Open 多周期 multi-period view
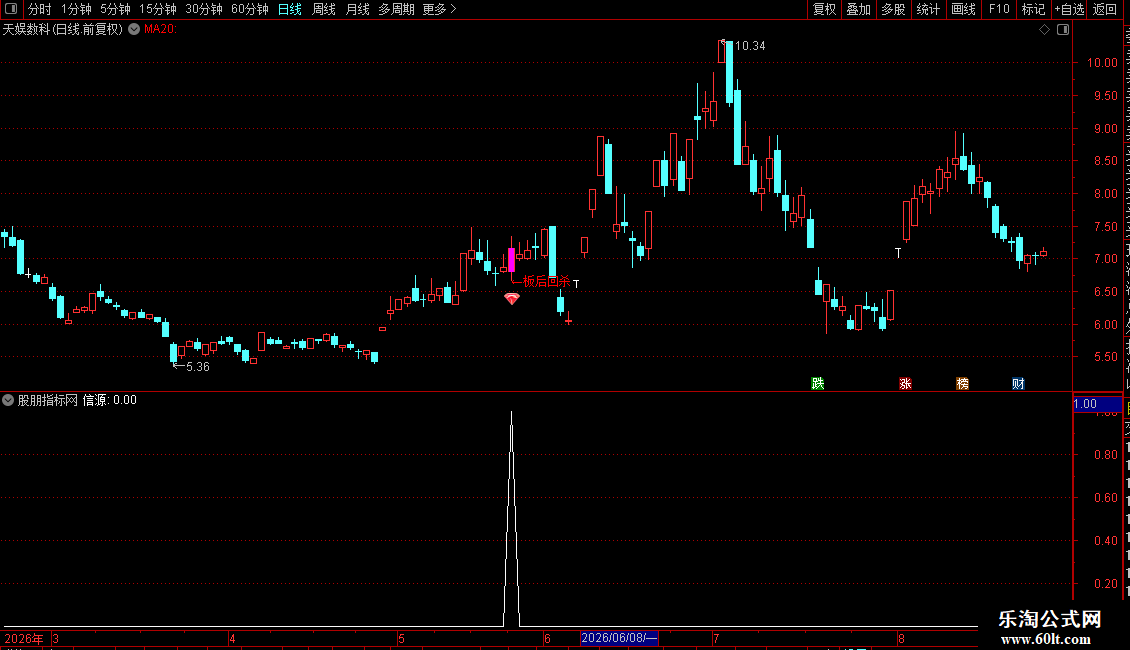Image resolution: width=1130 pixels, height=650 pixels. click(x=396, y=9)
